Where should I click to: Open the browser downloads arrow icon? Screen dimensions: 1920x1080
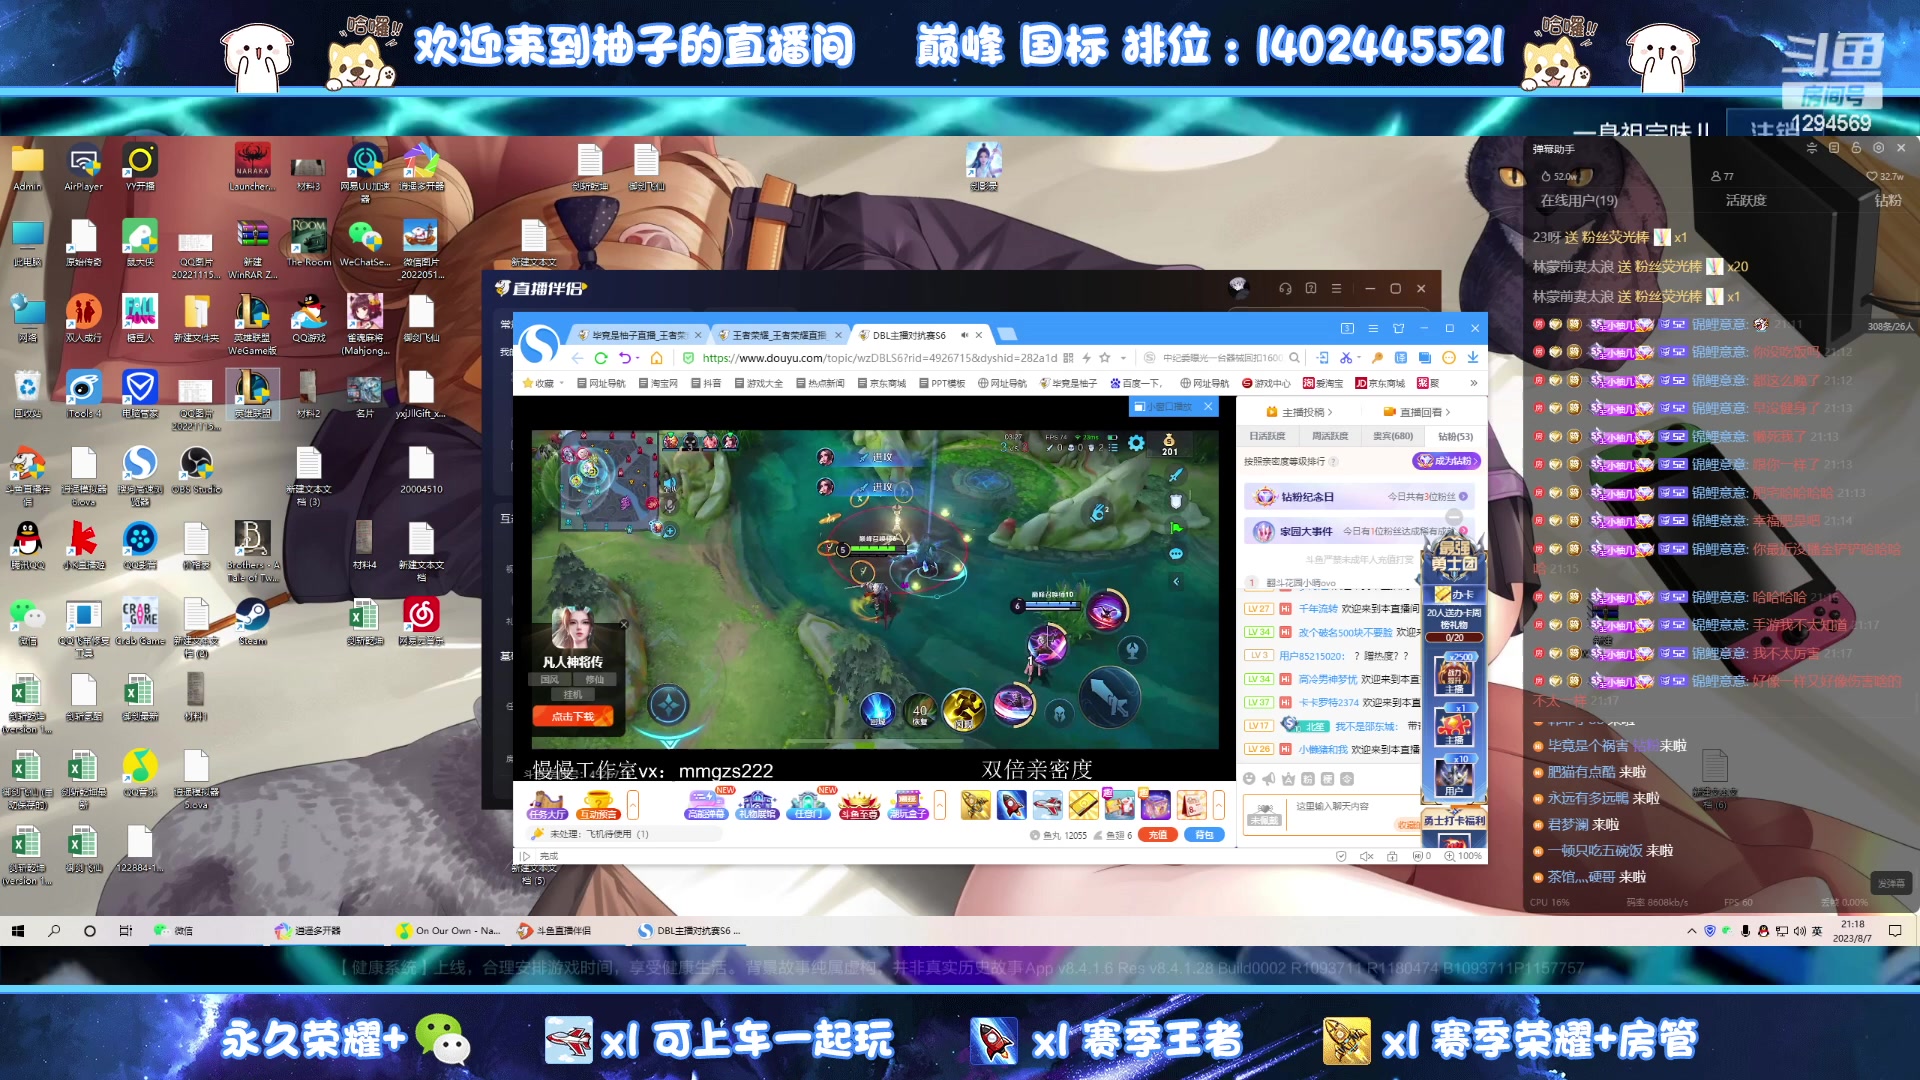tap(1473, 358)
